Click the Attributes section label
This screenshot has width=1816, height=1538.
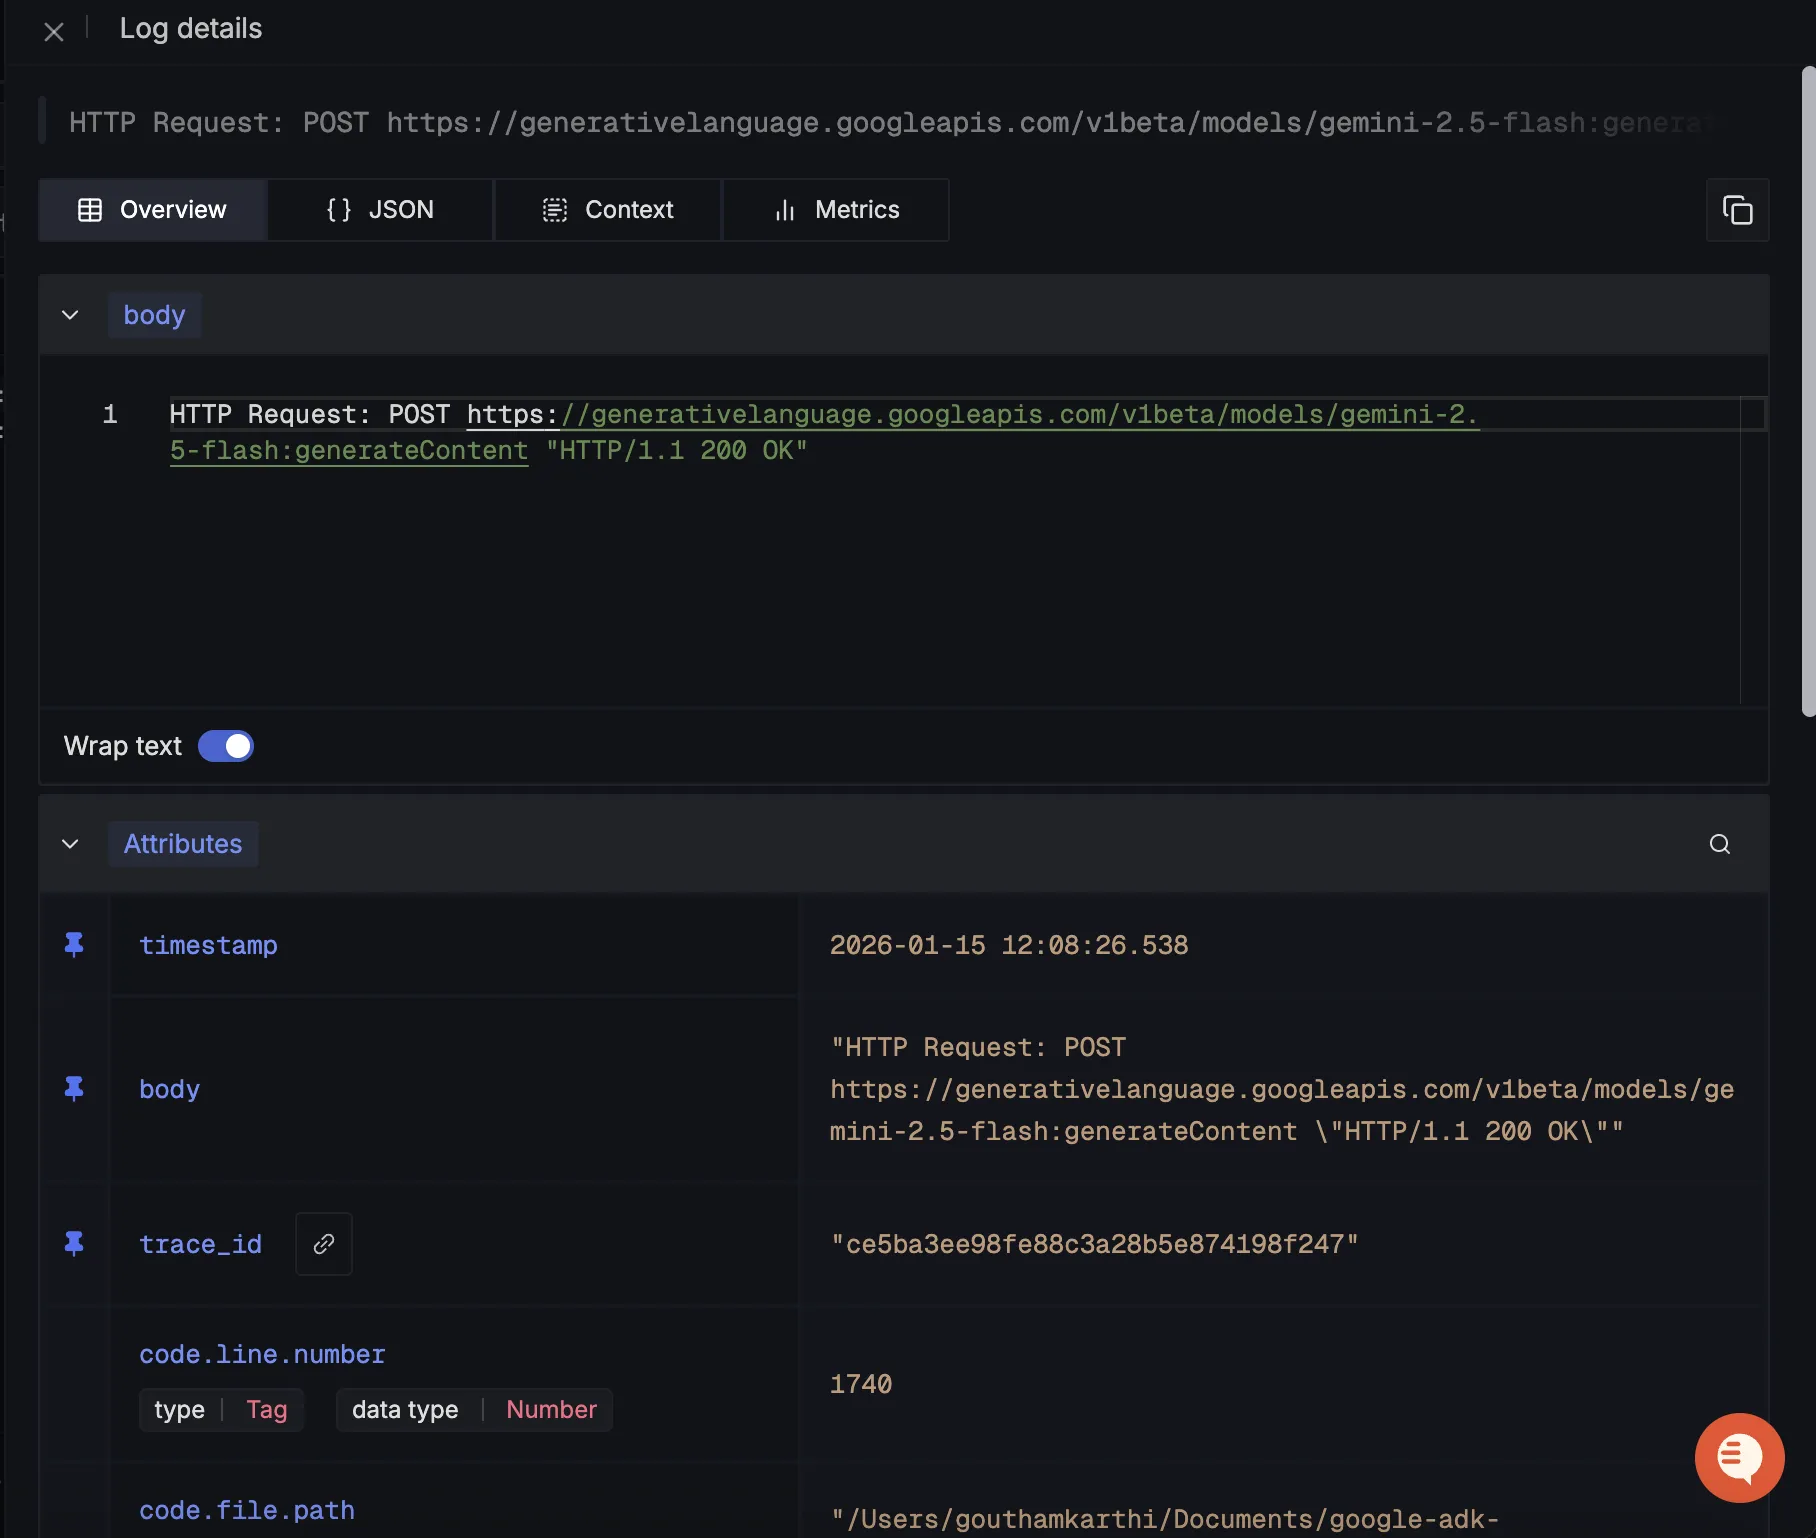point(183,844)
